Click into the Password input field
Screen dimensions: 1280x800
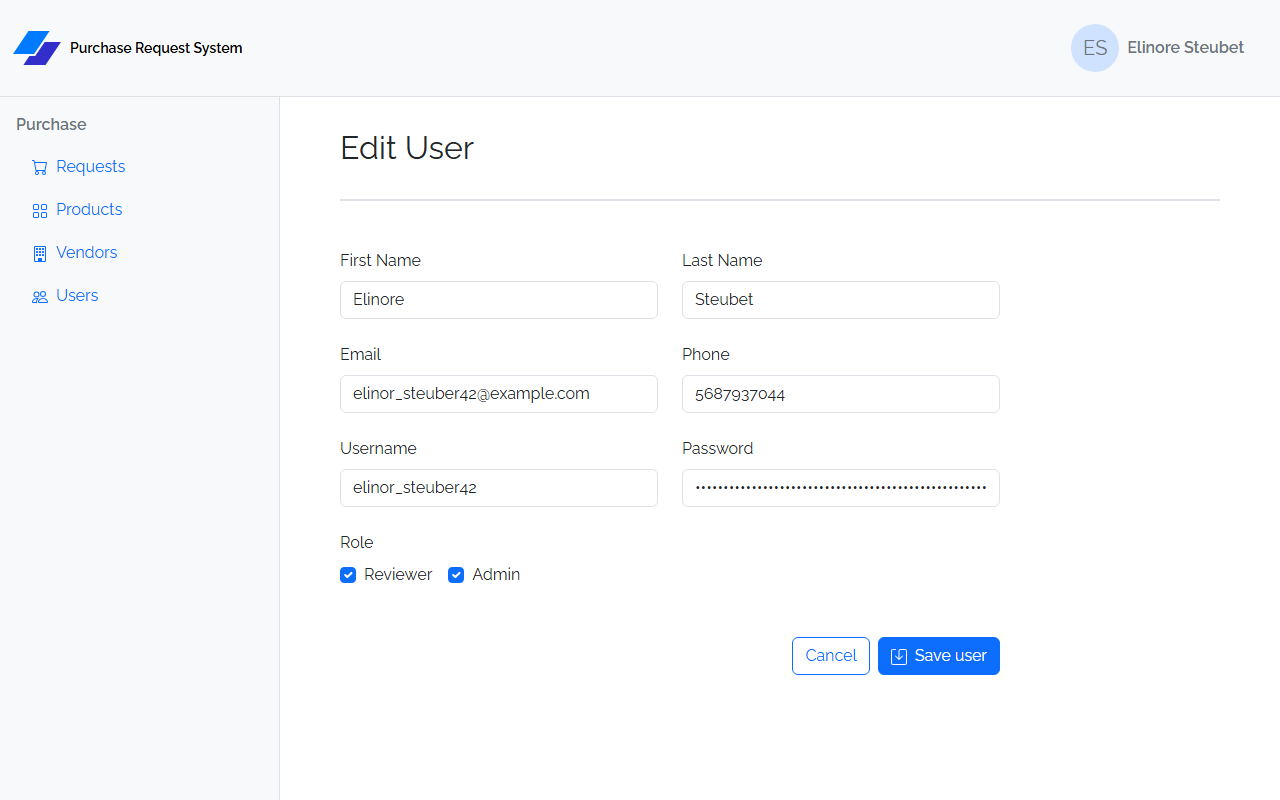click(841, 488)
